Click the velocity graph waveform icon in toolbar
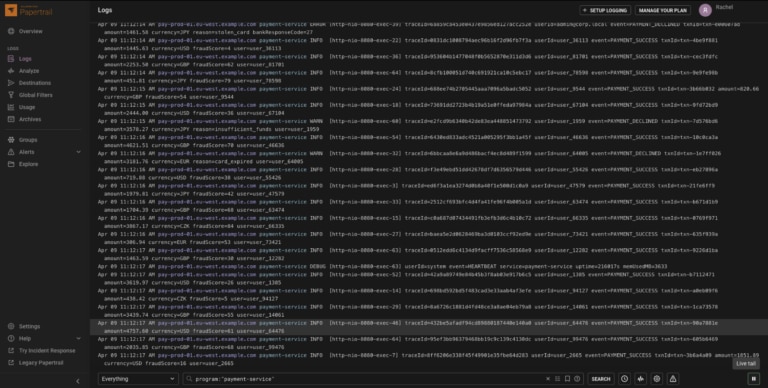The image size is (768, 388). click(641, 379)
